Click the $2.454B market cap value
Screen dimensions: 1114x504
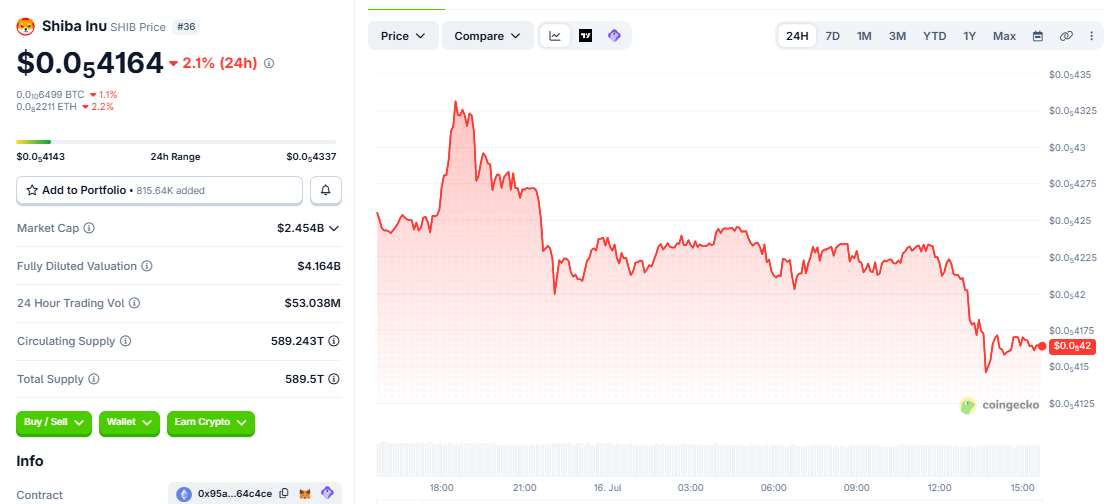coord(300,228)
